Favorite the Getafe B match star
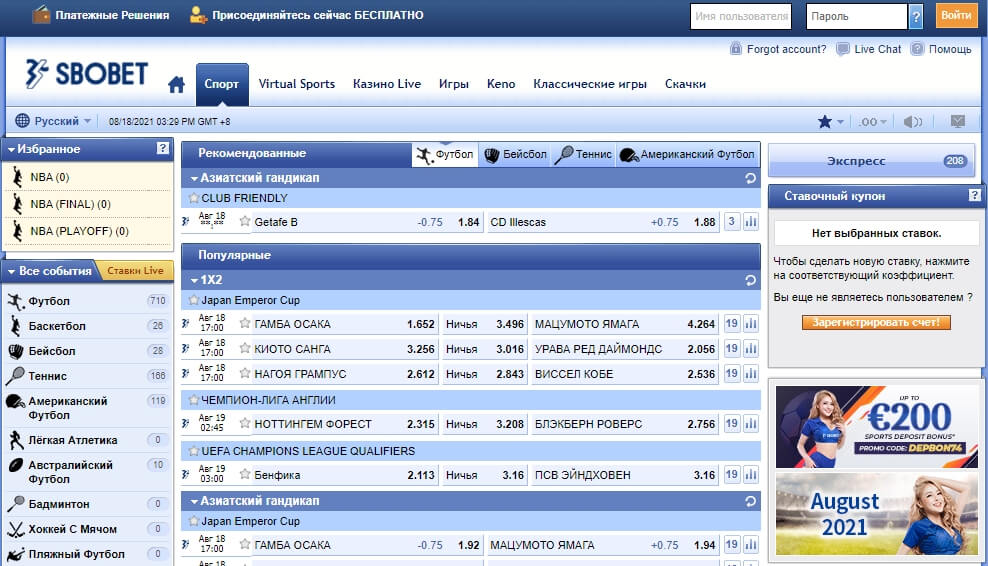This screenshot has width=988, height=566. click(x=245, y=221)
